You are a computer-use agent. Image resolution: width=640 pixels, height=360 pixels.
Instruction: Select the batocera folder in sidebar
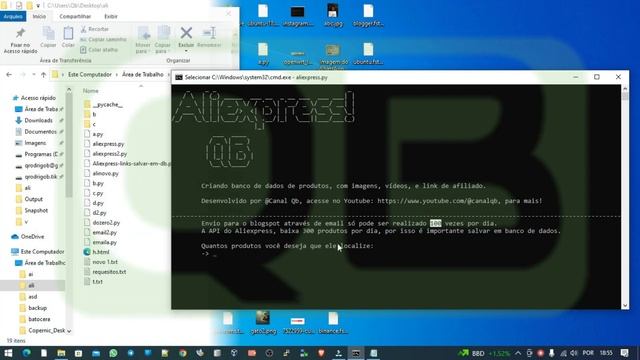39,319
